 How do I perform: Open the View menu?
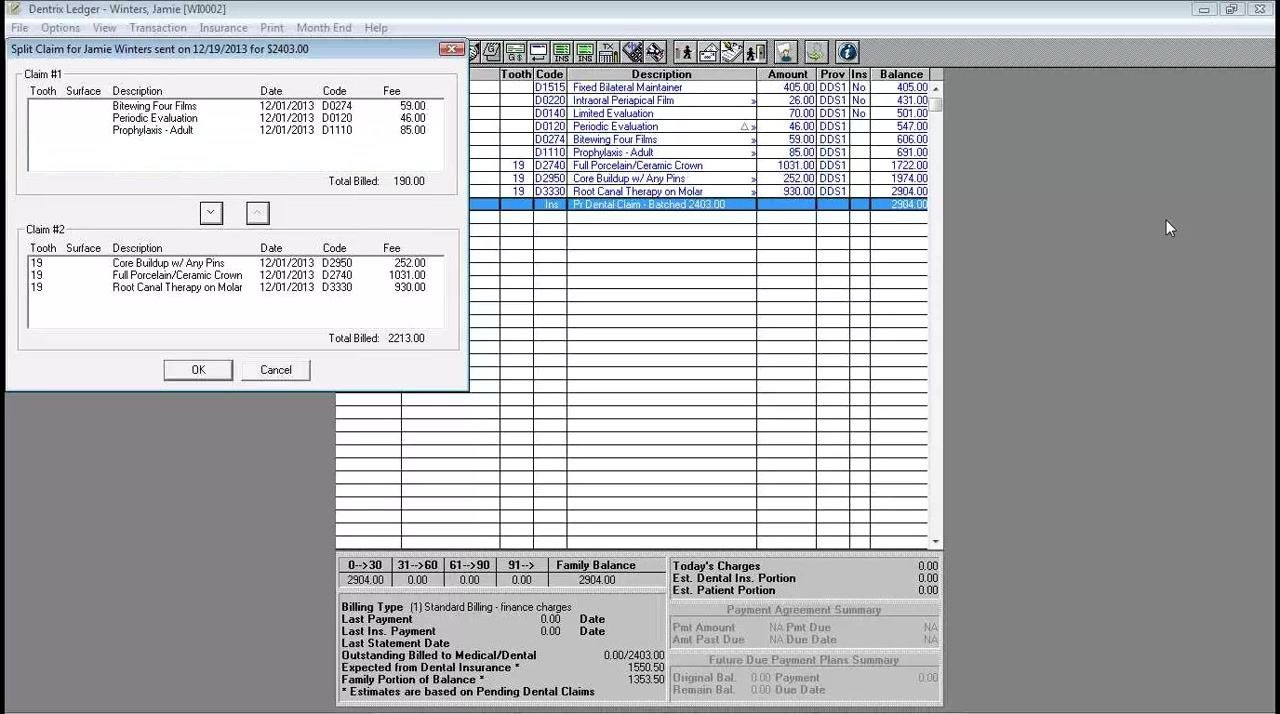point(104,28)
